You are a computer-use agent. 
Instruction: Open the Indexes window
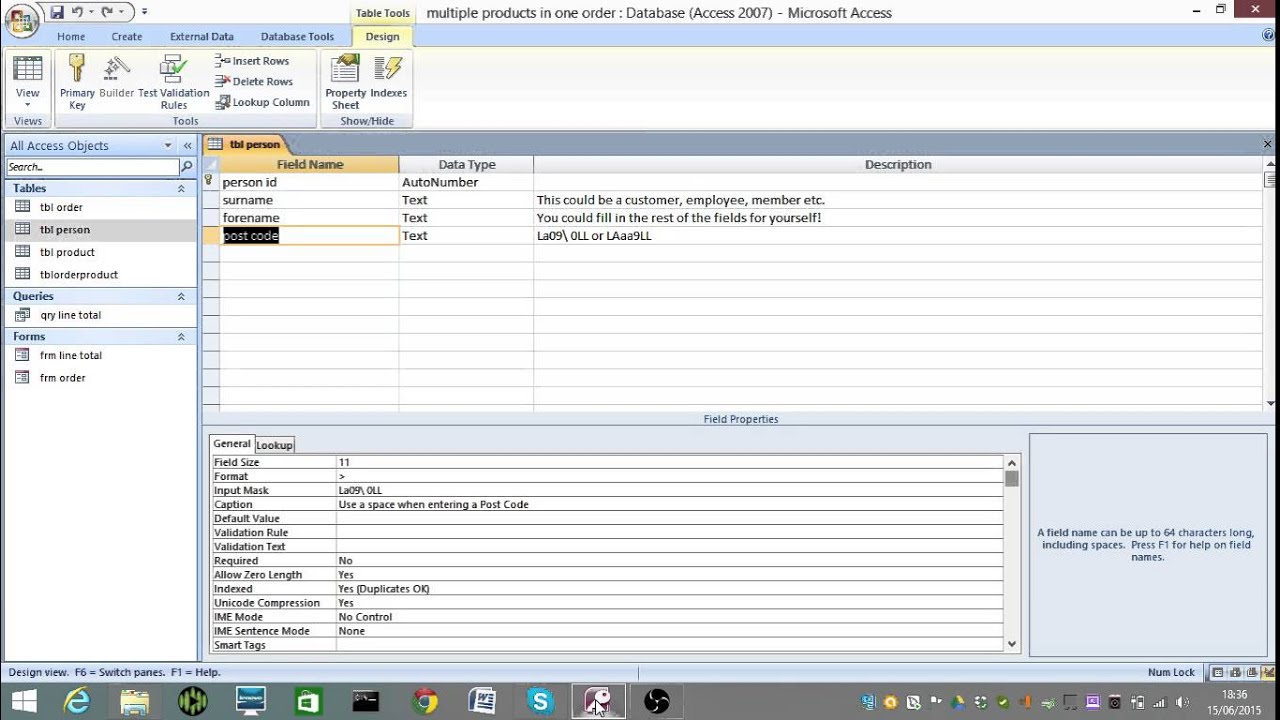pyautogui.click(x=388, y=78)
